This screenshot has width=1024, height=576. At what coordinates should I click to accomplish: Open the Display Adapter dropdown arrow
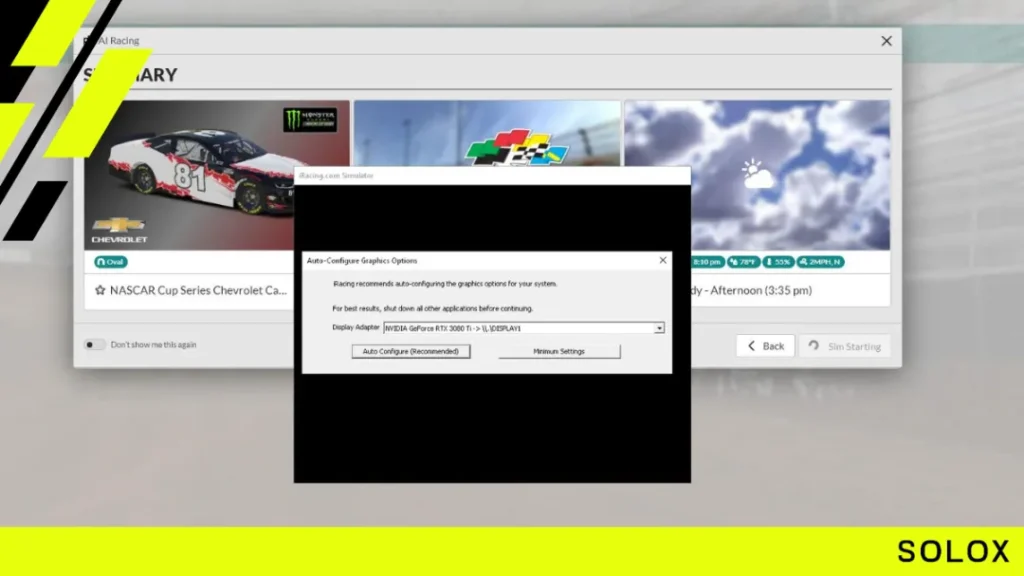click(x=659, y=328)
